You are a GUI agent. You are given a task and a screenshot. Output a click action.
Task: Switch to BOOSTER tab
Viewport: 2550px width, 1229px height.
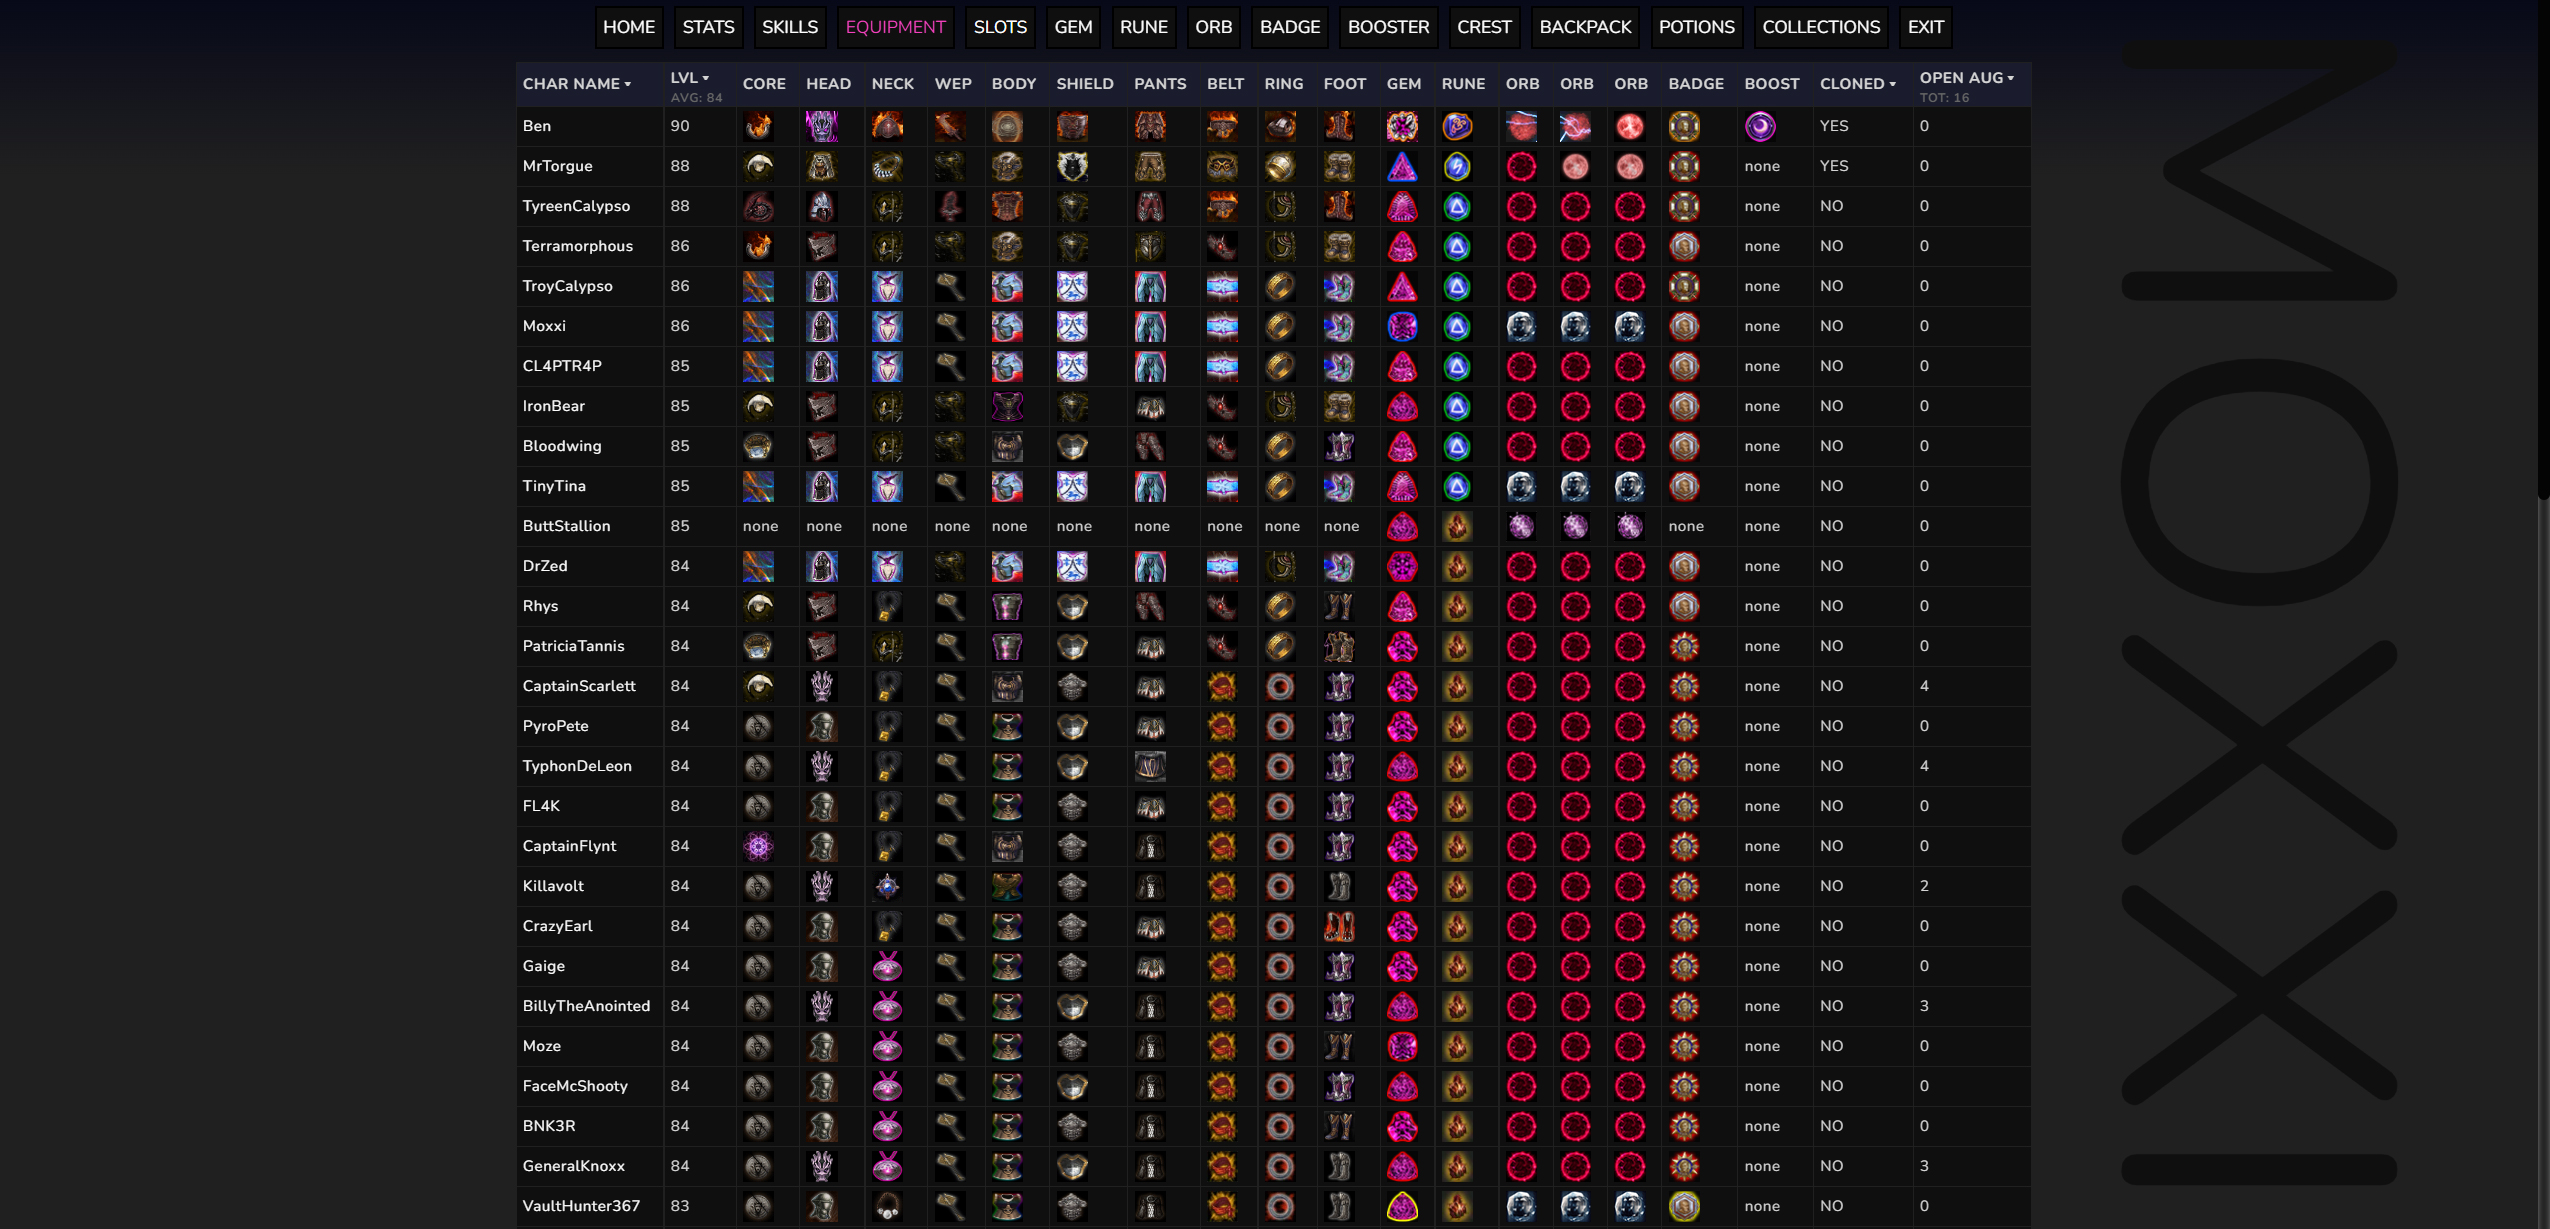click(1388, 27)
